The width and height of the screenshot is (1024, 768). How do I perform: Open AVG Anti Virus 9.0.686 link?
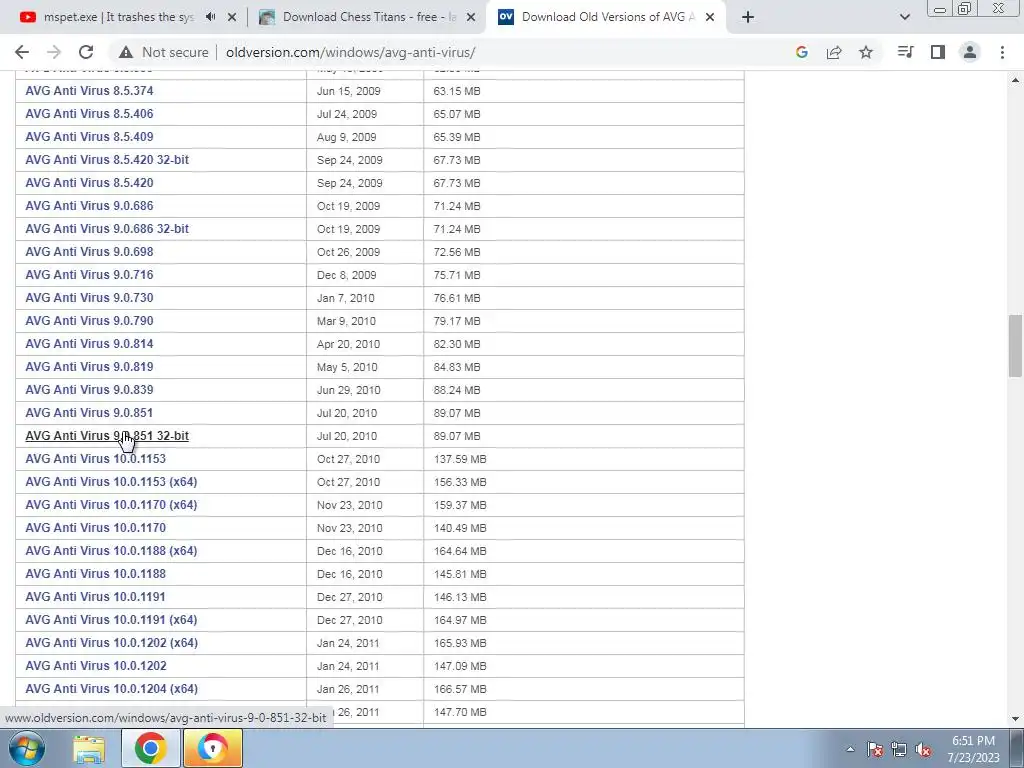[x=89, y=206]
